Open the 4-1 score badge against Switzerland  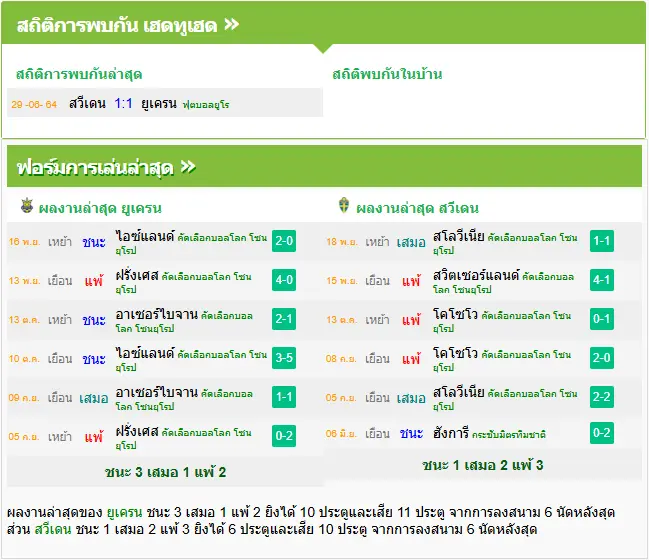click(601, 280)
